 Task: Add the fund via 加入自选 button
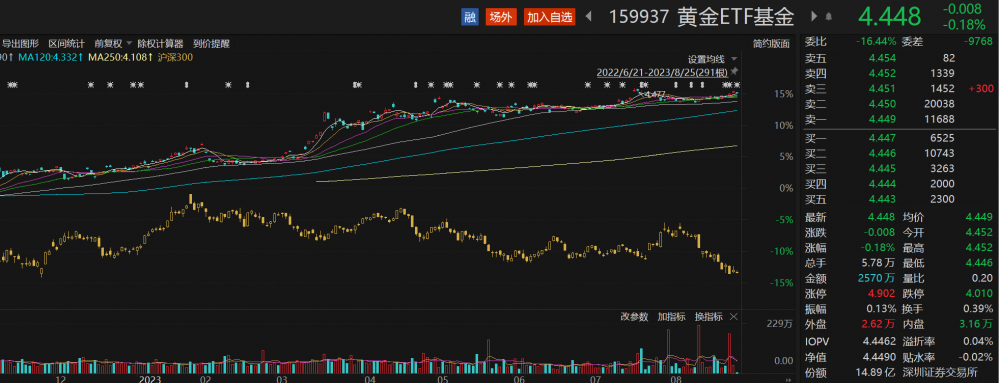pos(550,17)
